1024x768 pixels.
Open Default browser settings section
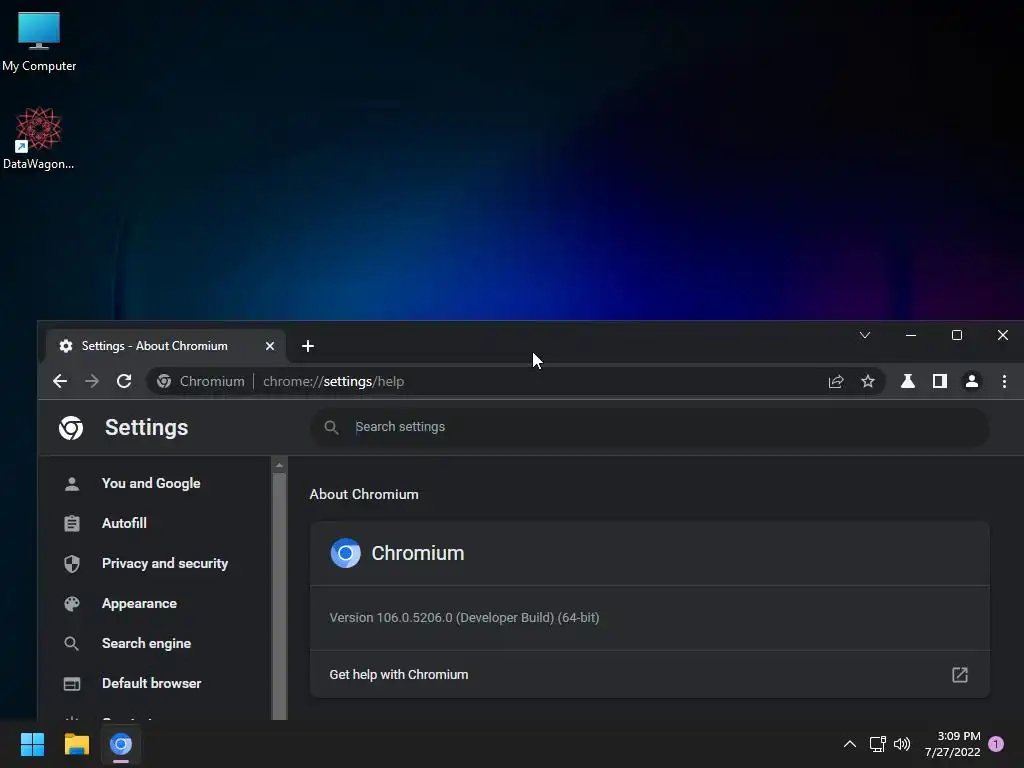pyautogui.click(x=152, y=683)
